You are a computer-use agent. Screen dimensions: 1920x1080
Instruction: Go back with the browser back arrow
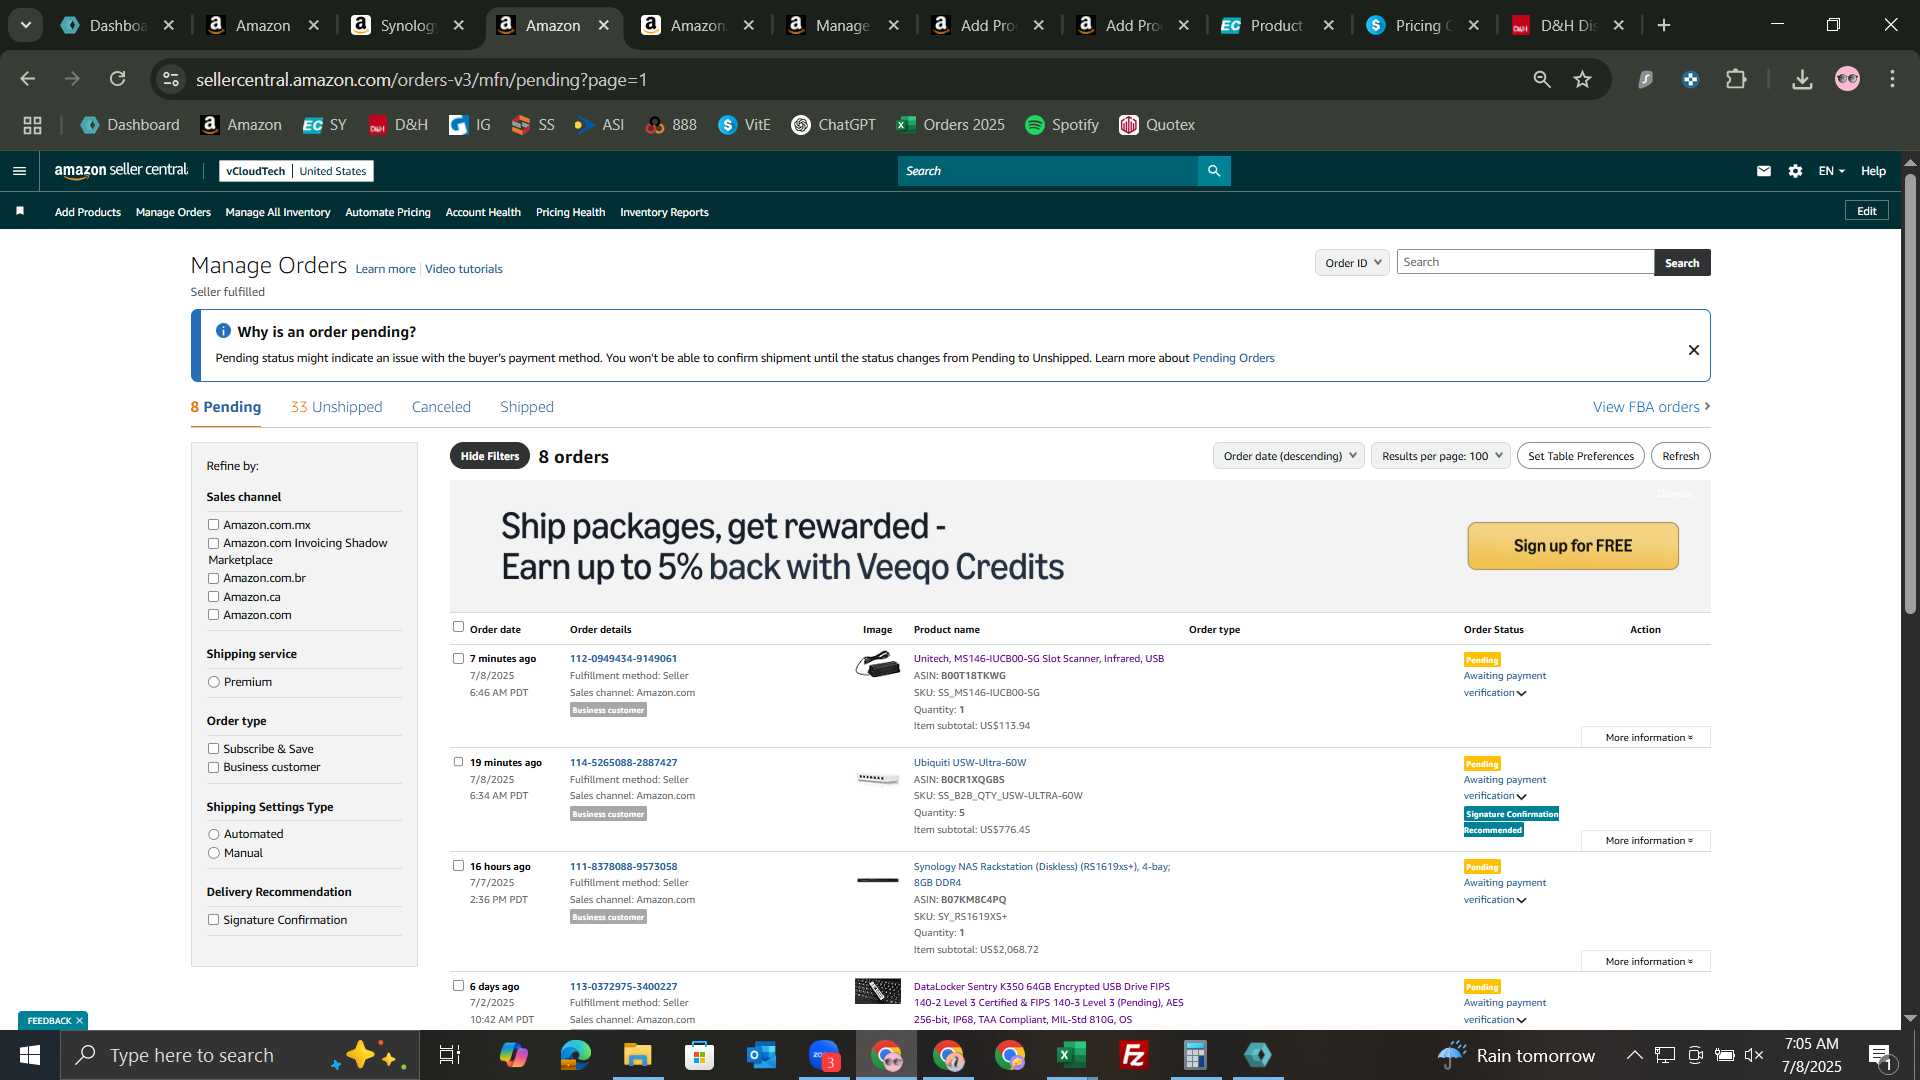28,79
